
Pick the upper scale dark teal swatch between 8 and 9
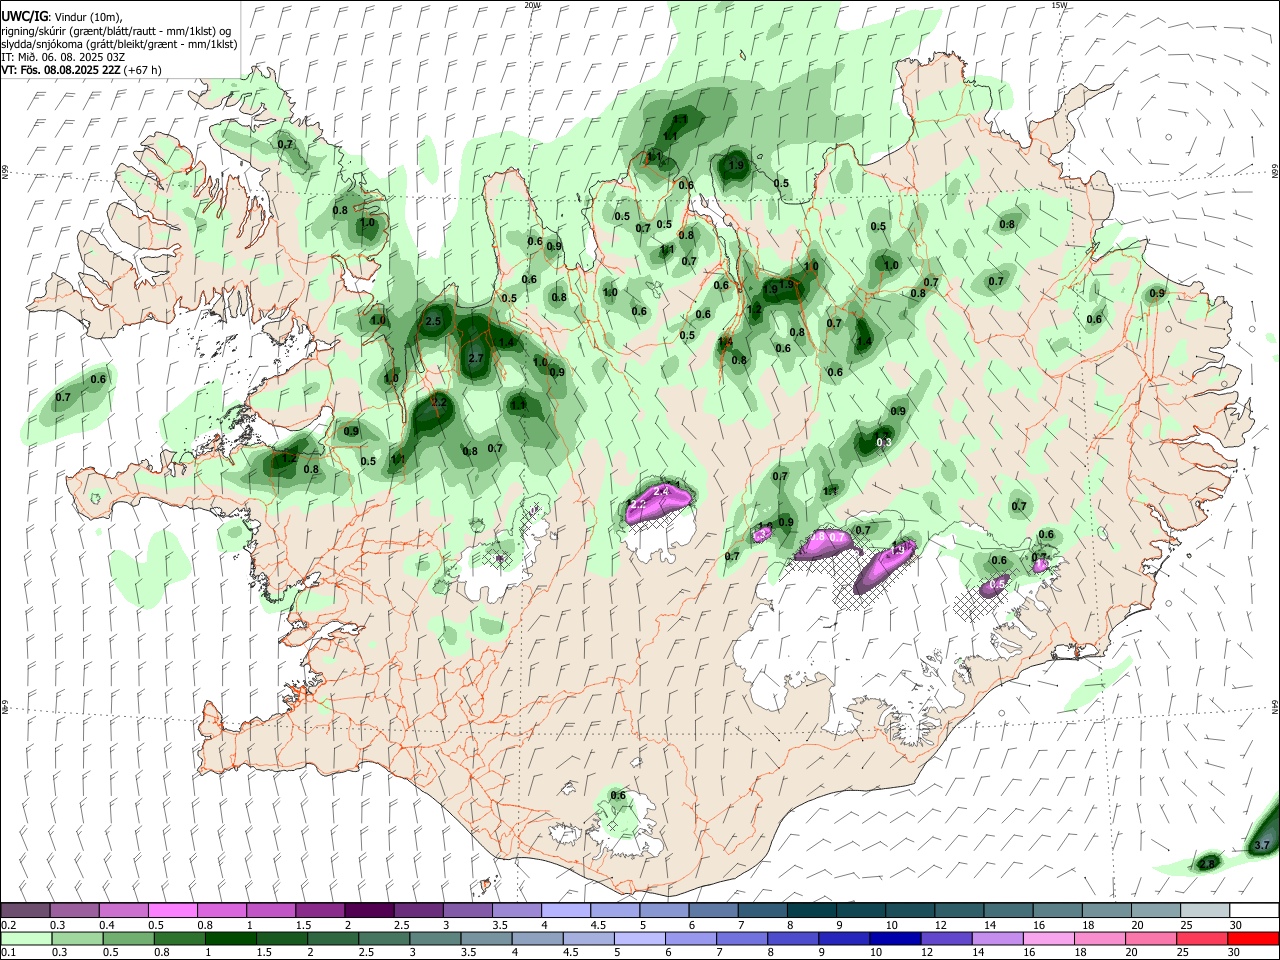click(x=810, y=910)
